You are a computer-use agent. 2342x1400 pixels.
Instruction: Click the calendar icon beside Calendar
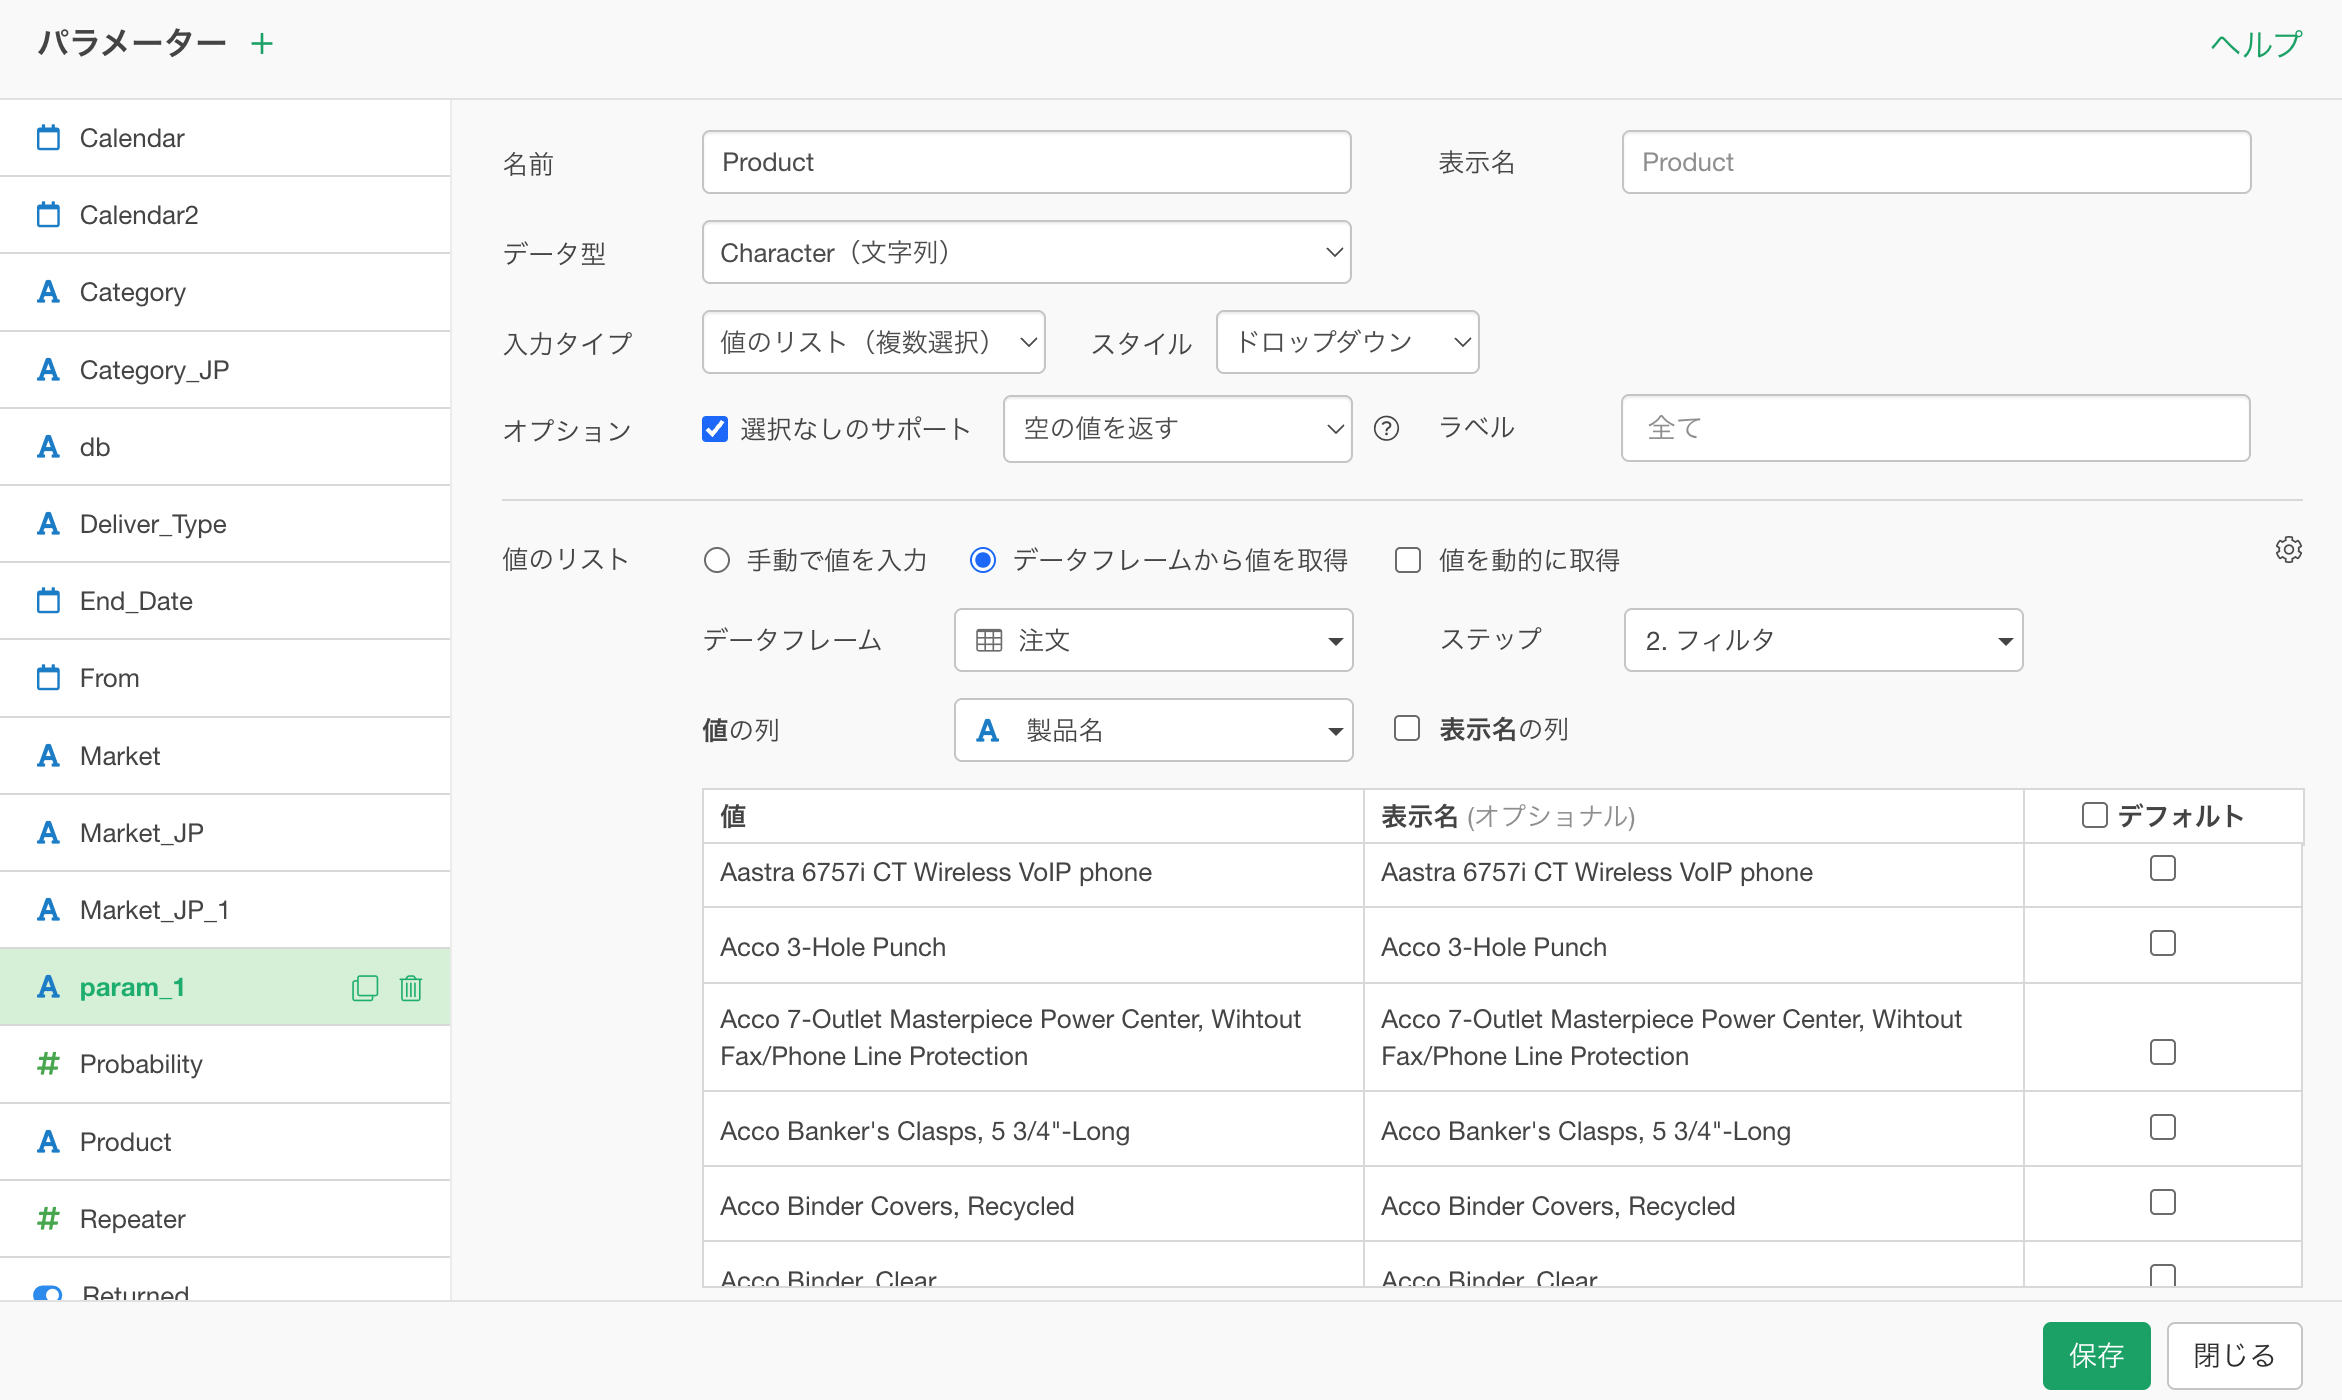pyautogui.click(x=48, y=138)
